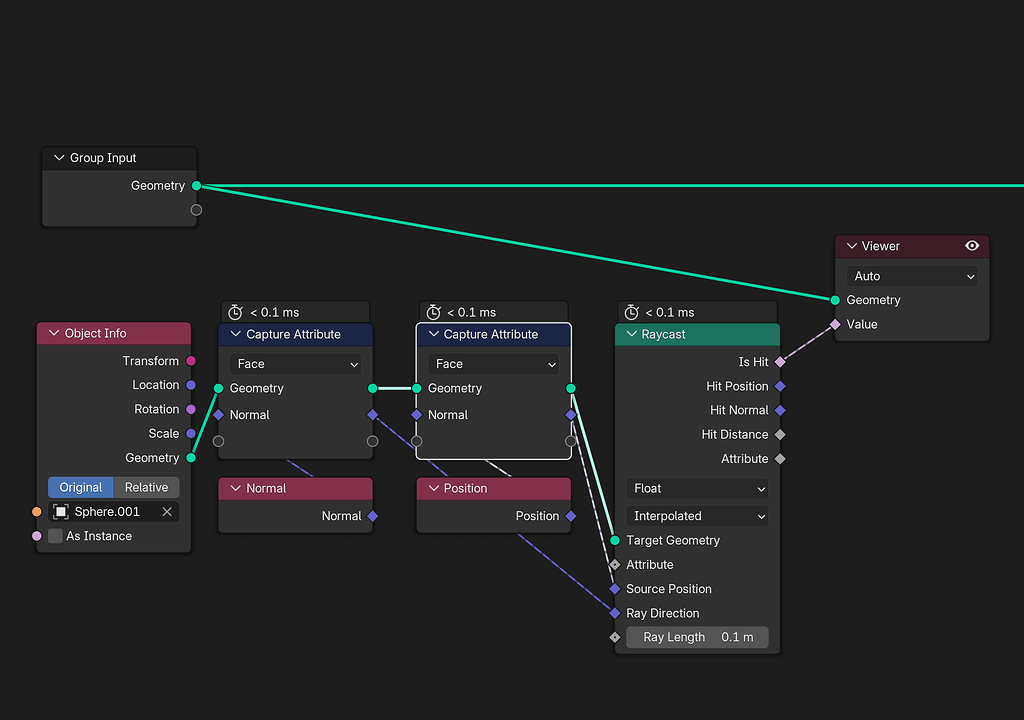
Task: Click the clock icon above first Capture Attribute
Action: [236, 312]
